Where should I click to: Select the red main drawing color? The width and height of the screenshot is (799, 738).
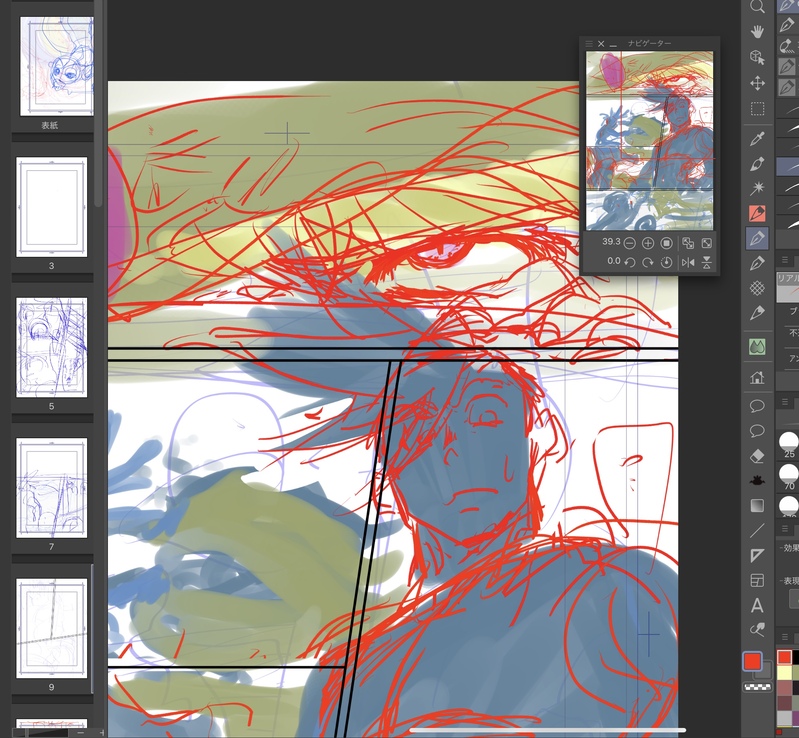pyautogui.click(x=752, y=662)
